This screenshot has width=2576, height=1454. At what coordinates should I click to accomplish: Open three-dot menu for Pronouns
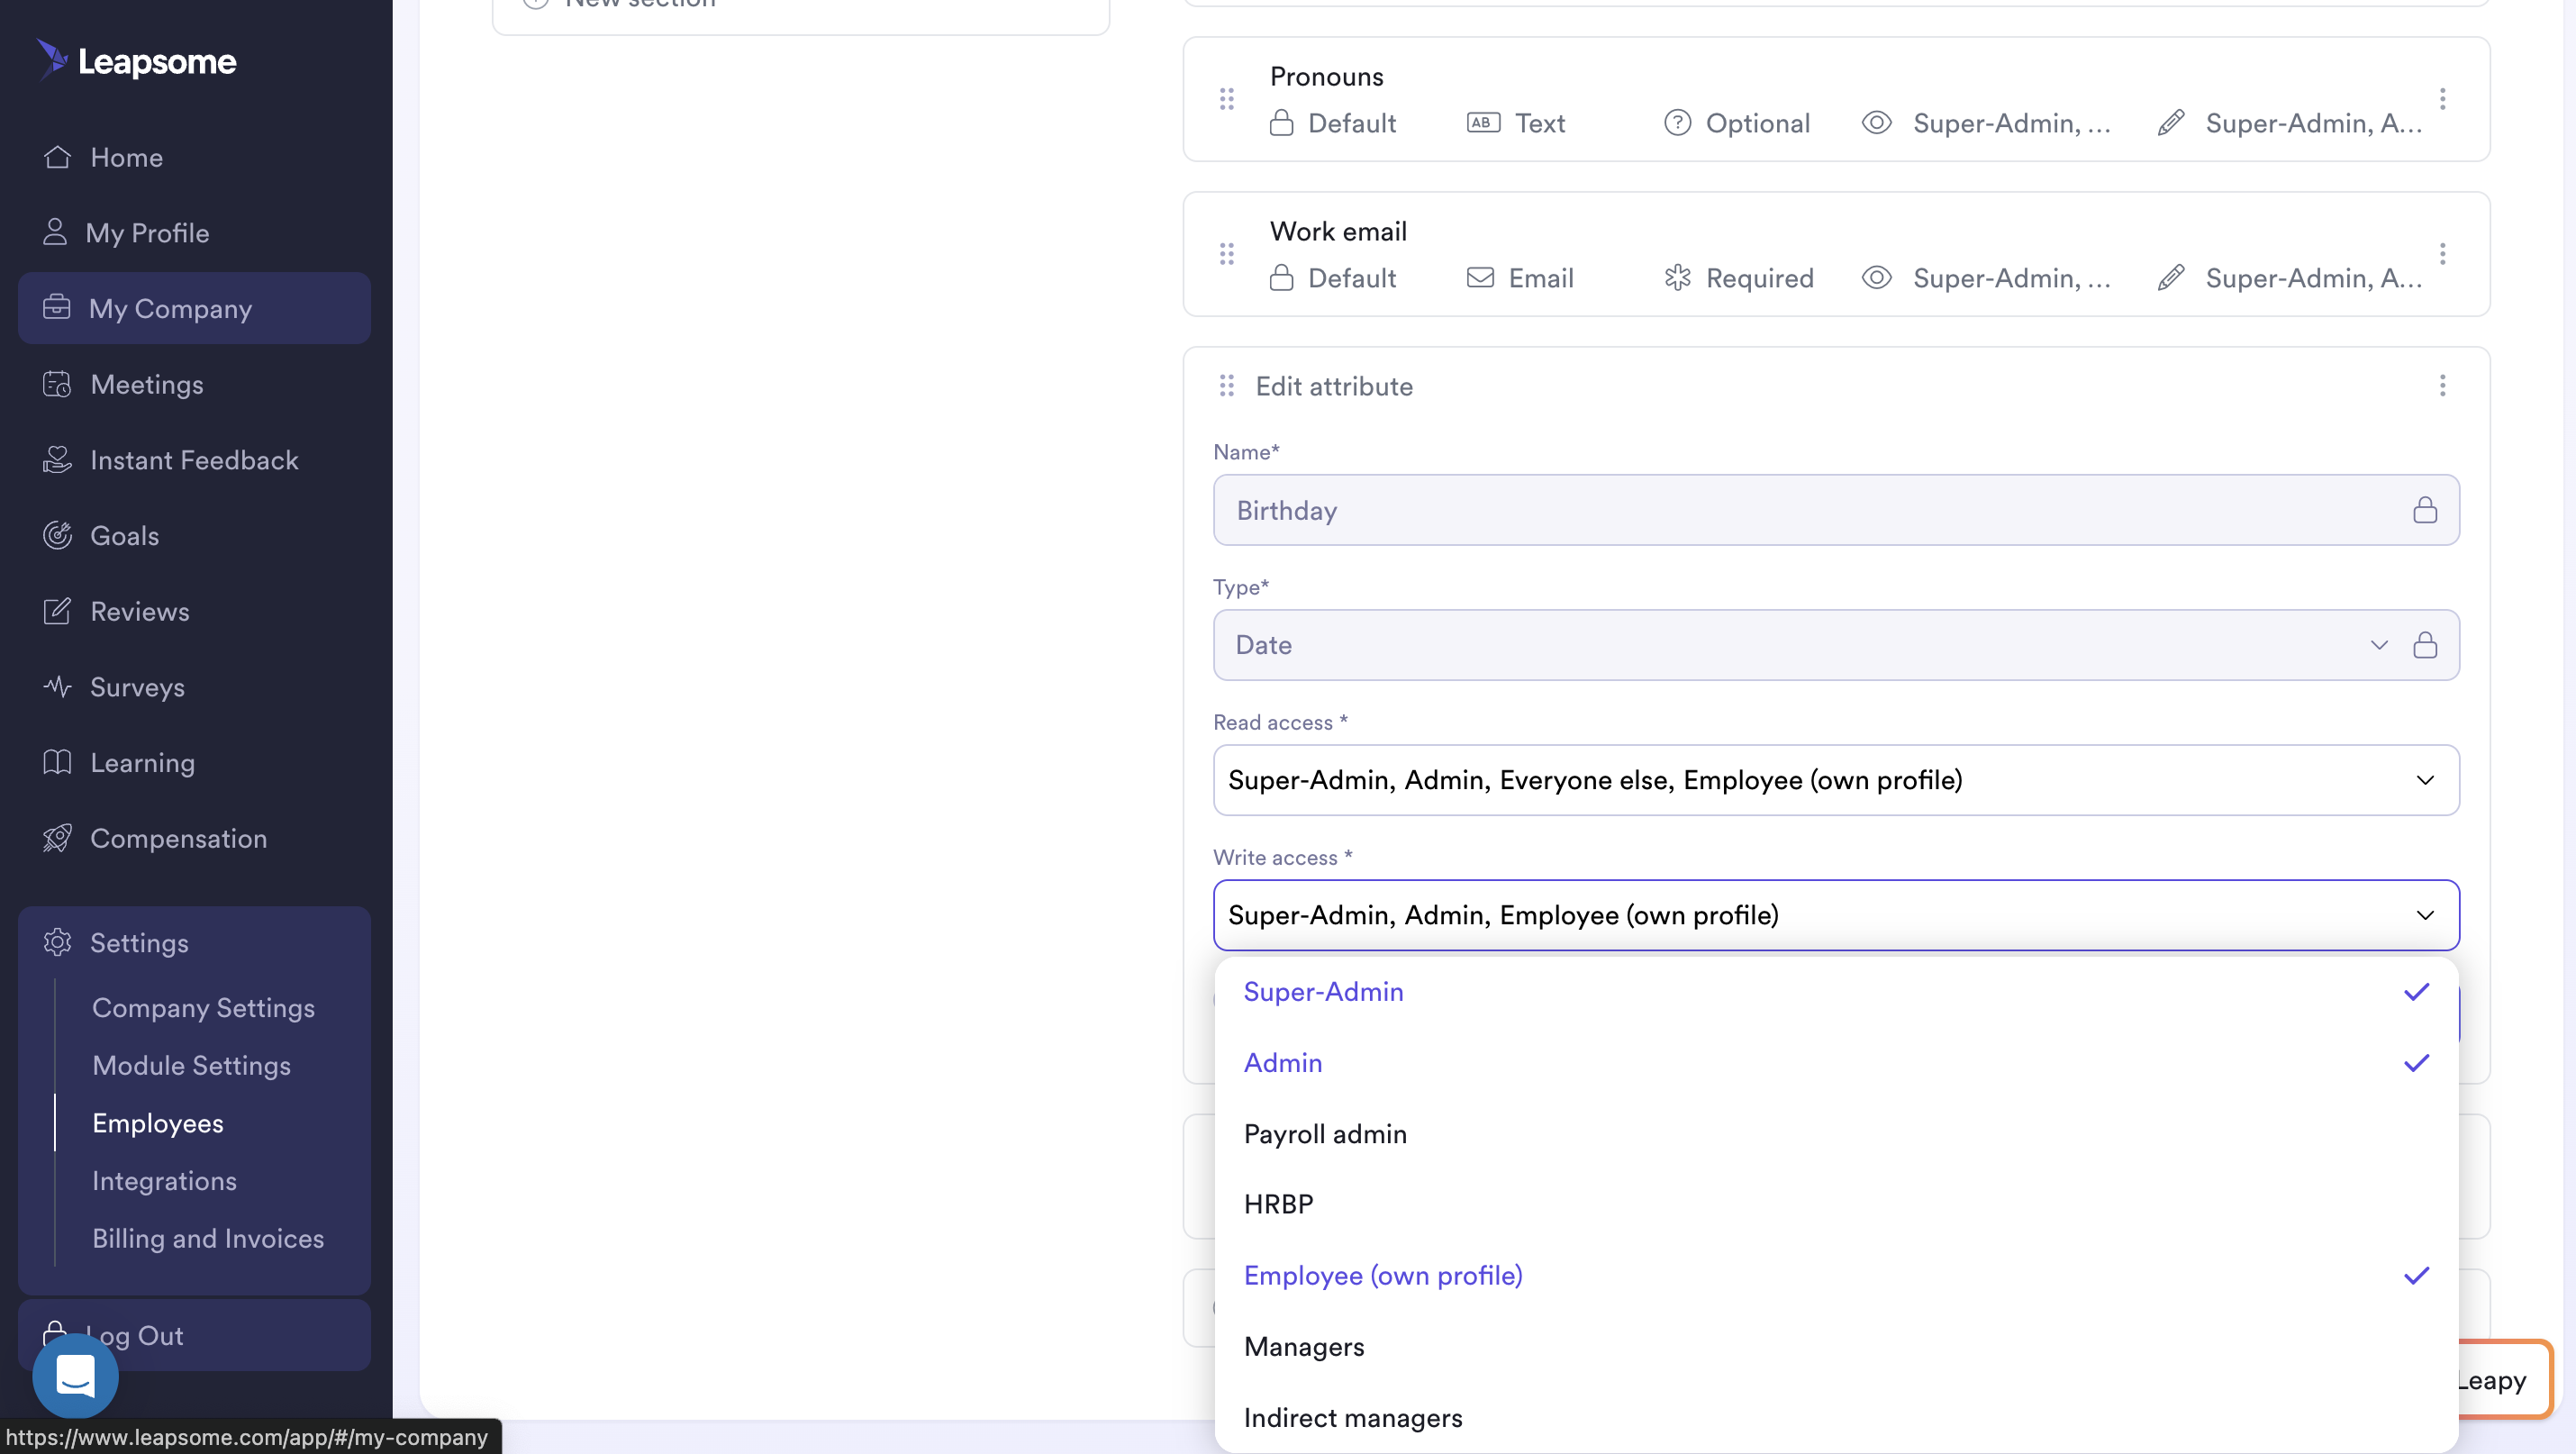click(2443, 99)
